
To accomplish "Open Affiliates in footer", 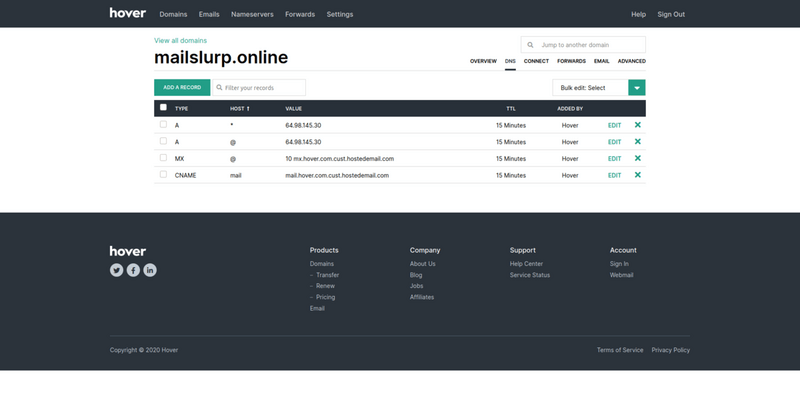I will click(422, 297).
